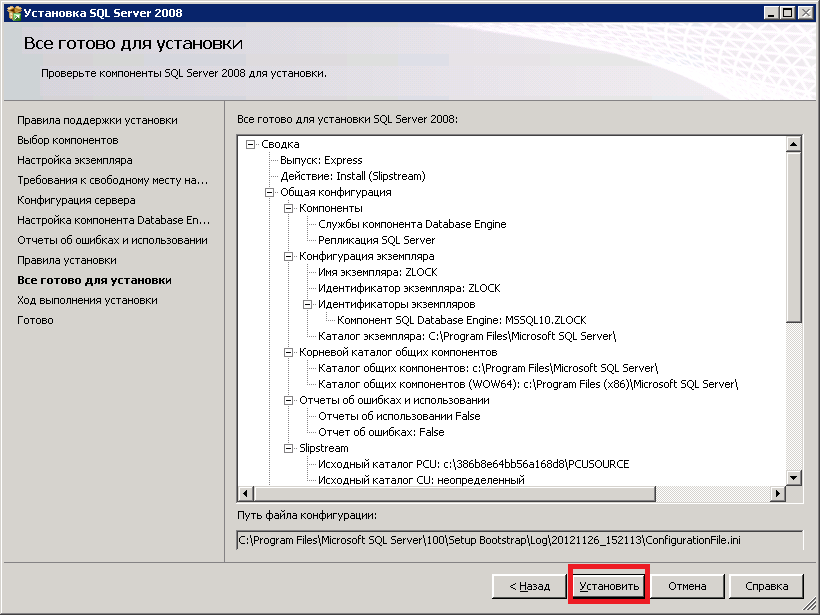Click the installer icon in title bar
The height and width of the screenshot is (615, 820).
coord(11,13)
